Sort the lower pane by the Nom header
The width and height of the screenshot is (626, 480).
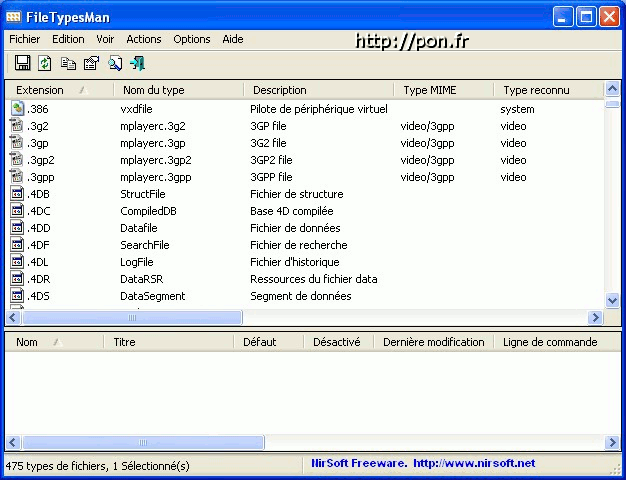click(55, 342)
